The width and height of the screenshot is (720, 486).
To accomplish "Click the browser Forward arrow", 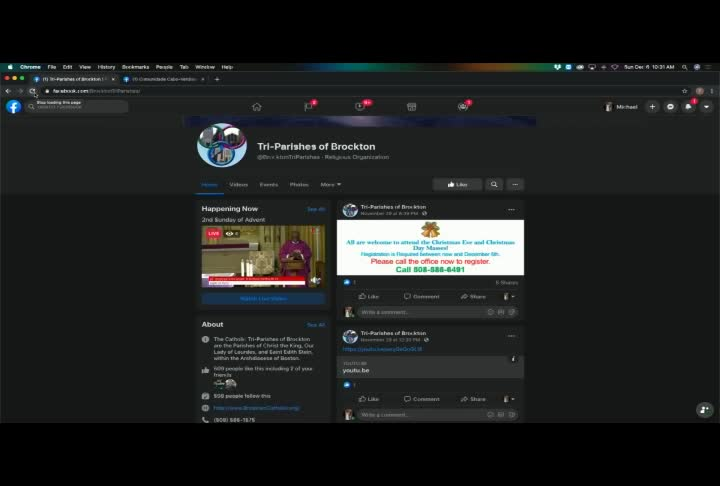I will pyautogui.click(x=20, y=91).
